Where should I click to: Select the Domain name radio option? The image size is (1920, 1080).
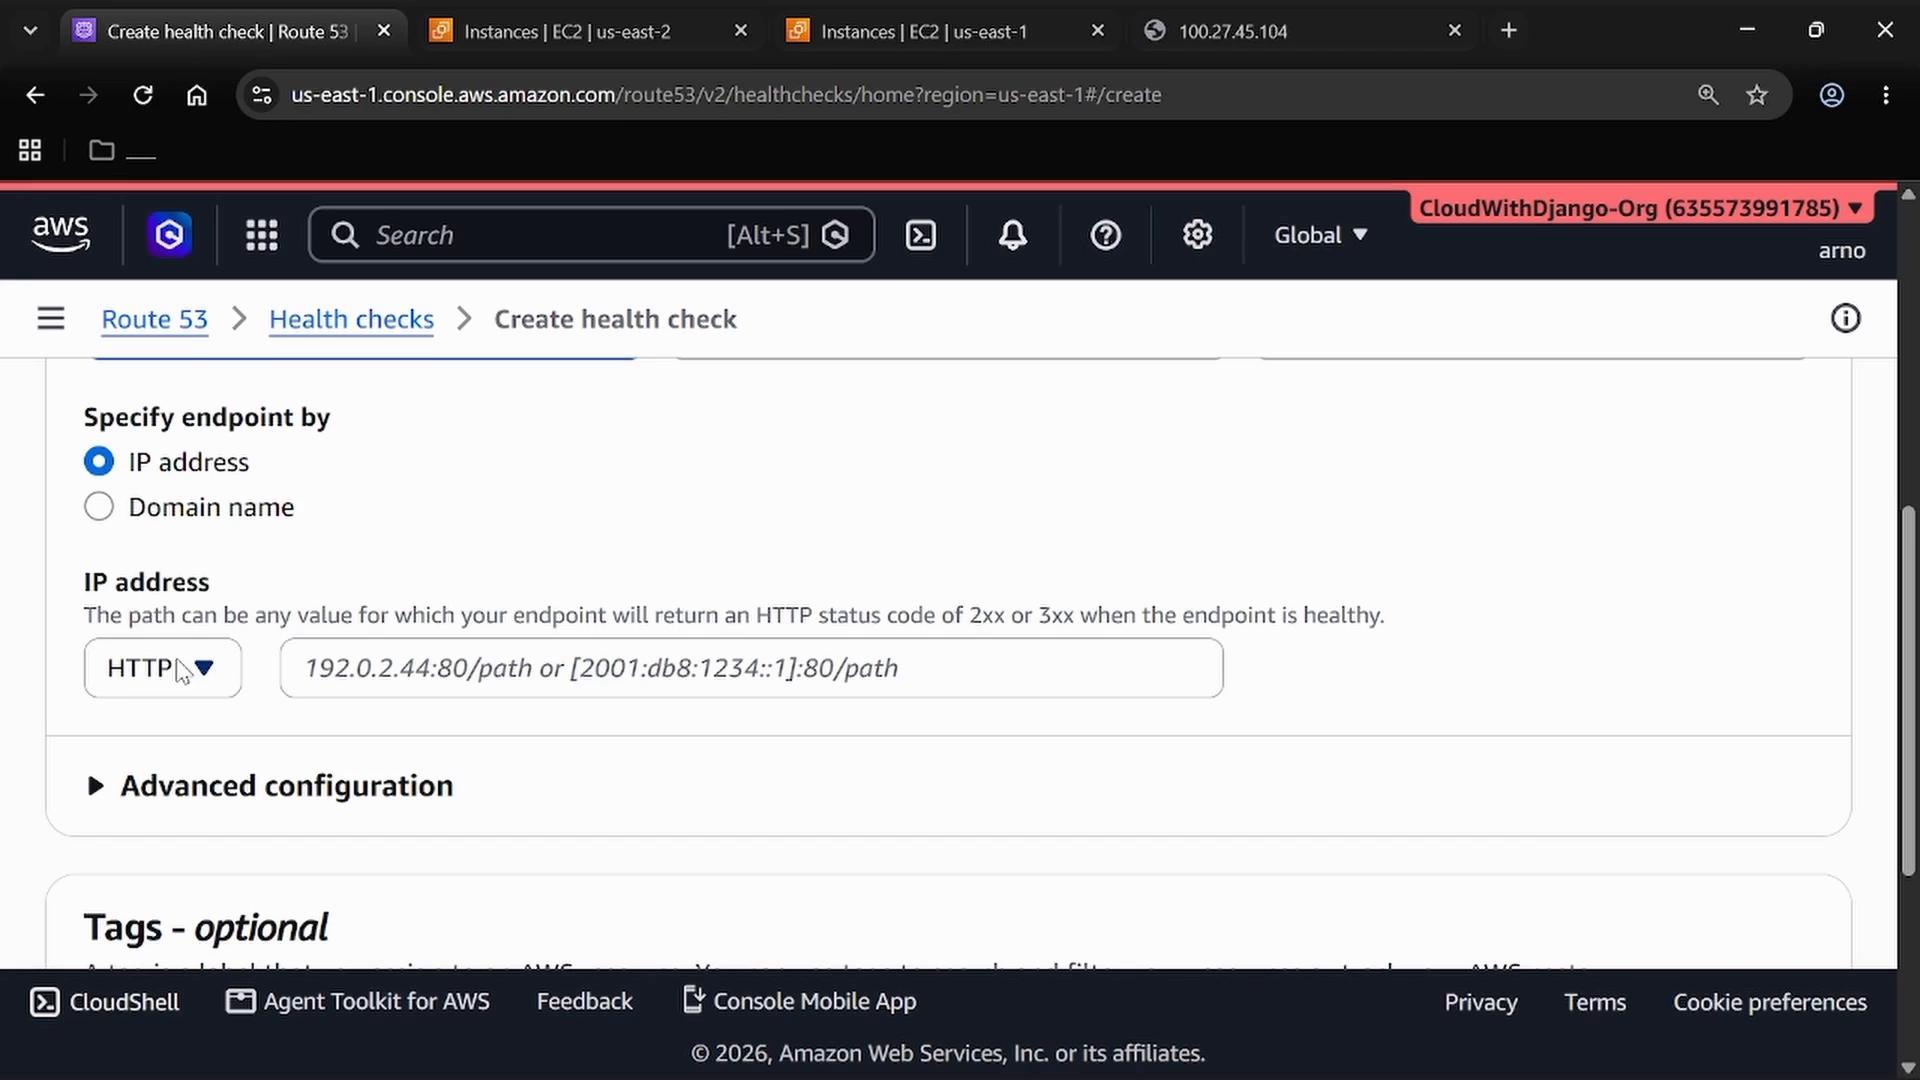point(99,507)
